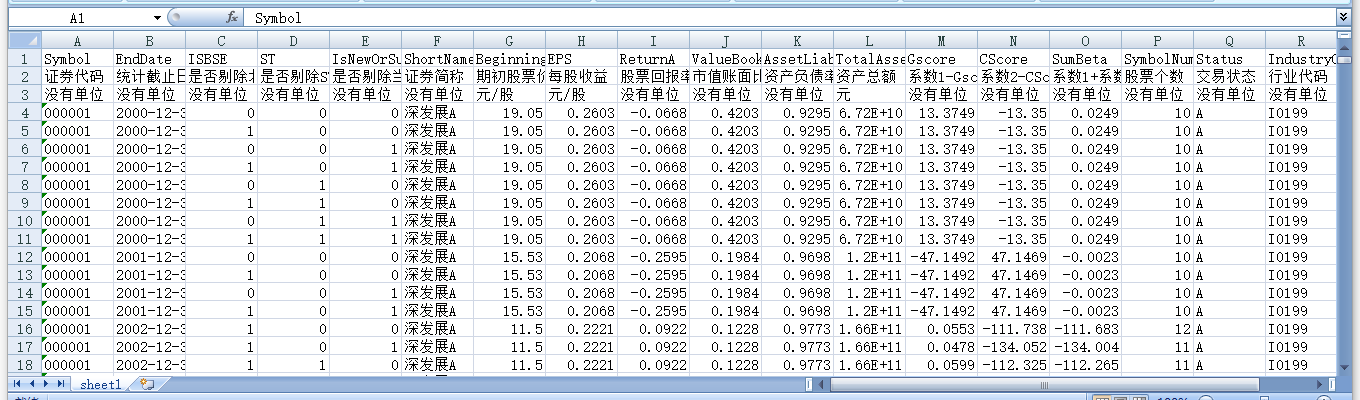Click the CScore value -134.052
The image size is (1360, 400).
click(1013, 347)
